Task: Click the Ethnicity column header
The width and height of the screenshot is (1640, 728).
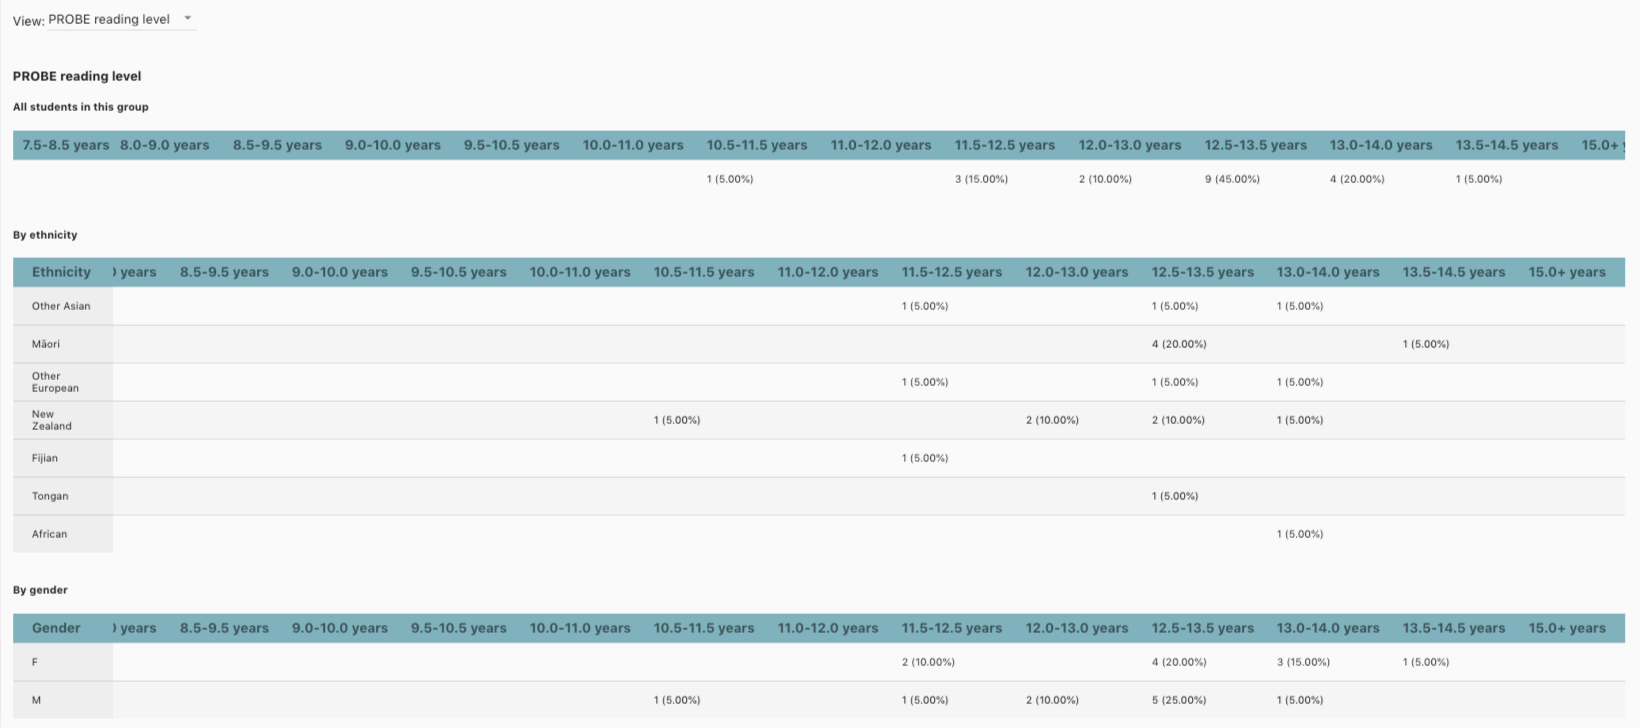Action: [x=61, y=272]
